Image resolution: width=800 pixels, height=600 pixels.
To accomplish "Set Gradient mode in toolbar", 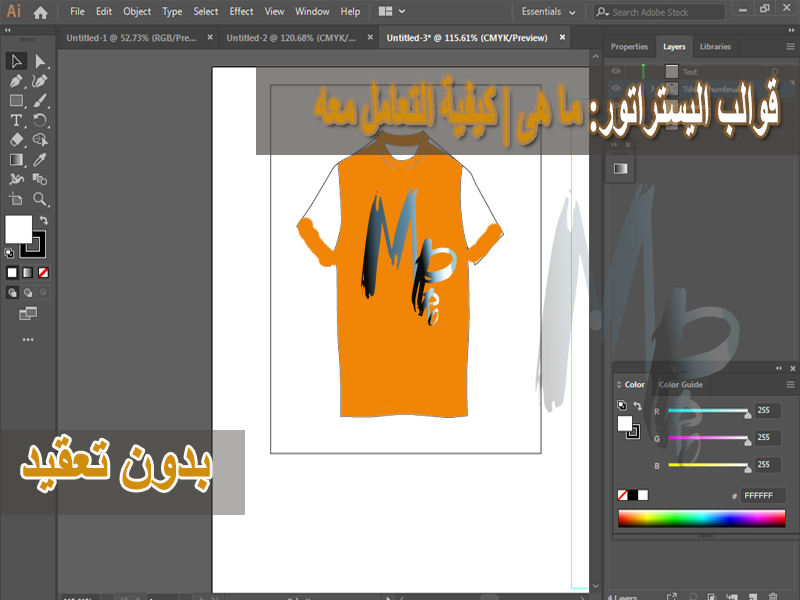I will [x=28, y=273].
